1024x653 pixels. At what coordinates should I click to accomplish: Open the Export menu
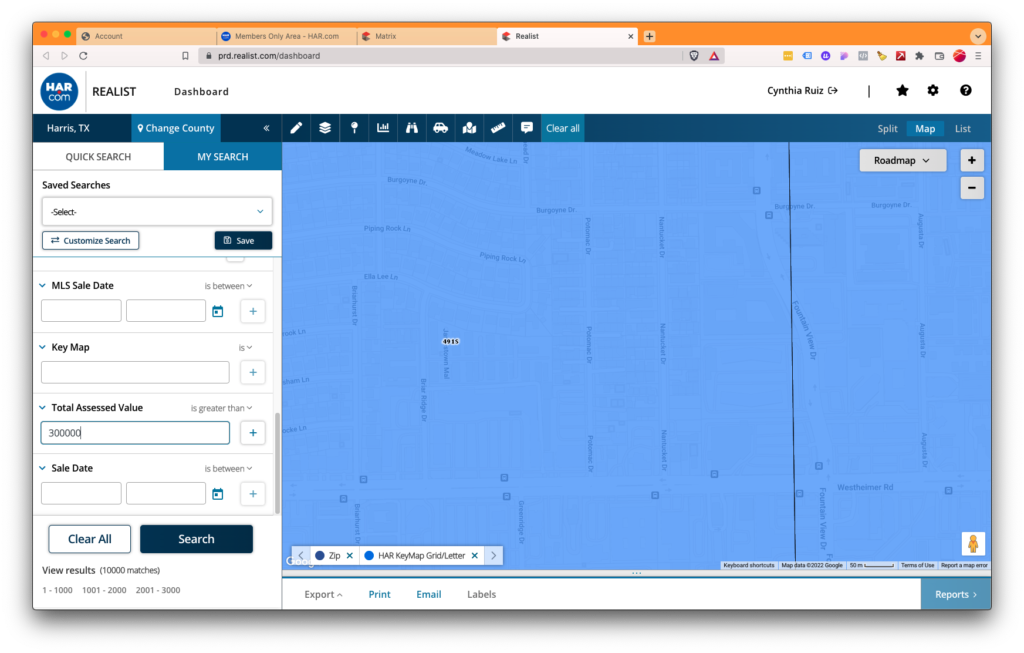tap(323, 594)
